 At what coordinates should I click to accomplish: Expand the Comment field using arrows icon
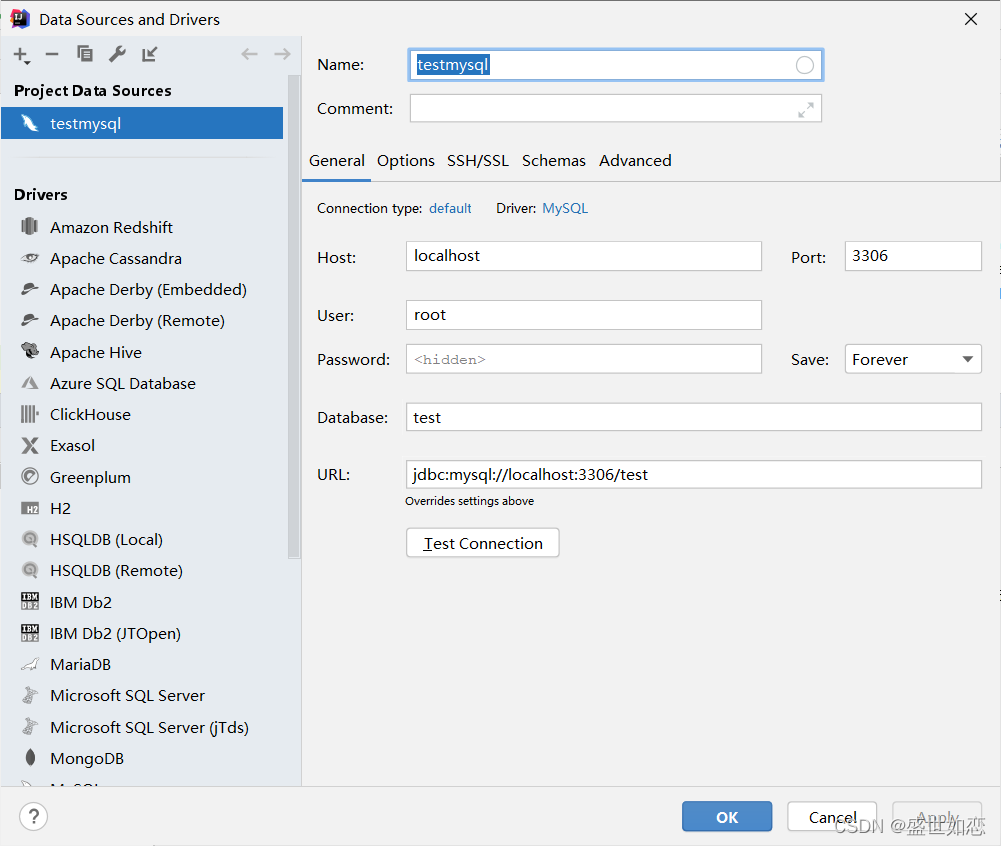806,110
